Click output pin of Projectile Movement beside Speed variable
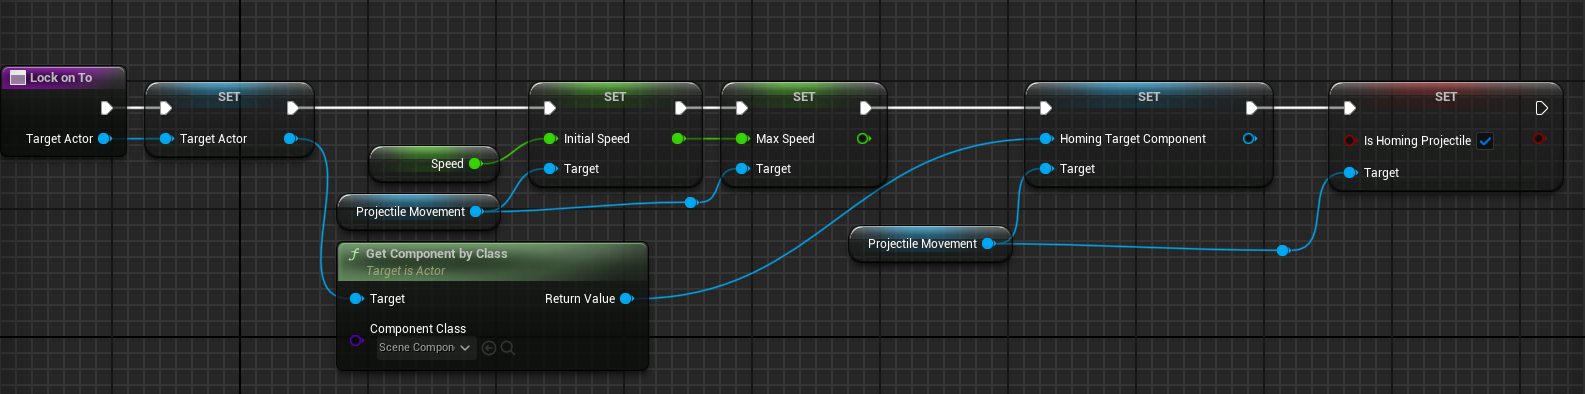The height and width of the screenshot is (394, 1585). click(x=477, y=212)
